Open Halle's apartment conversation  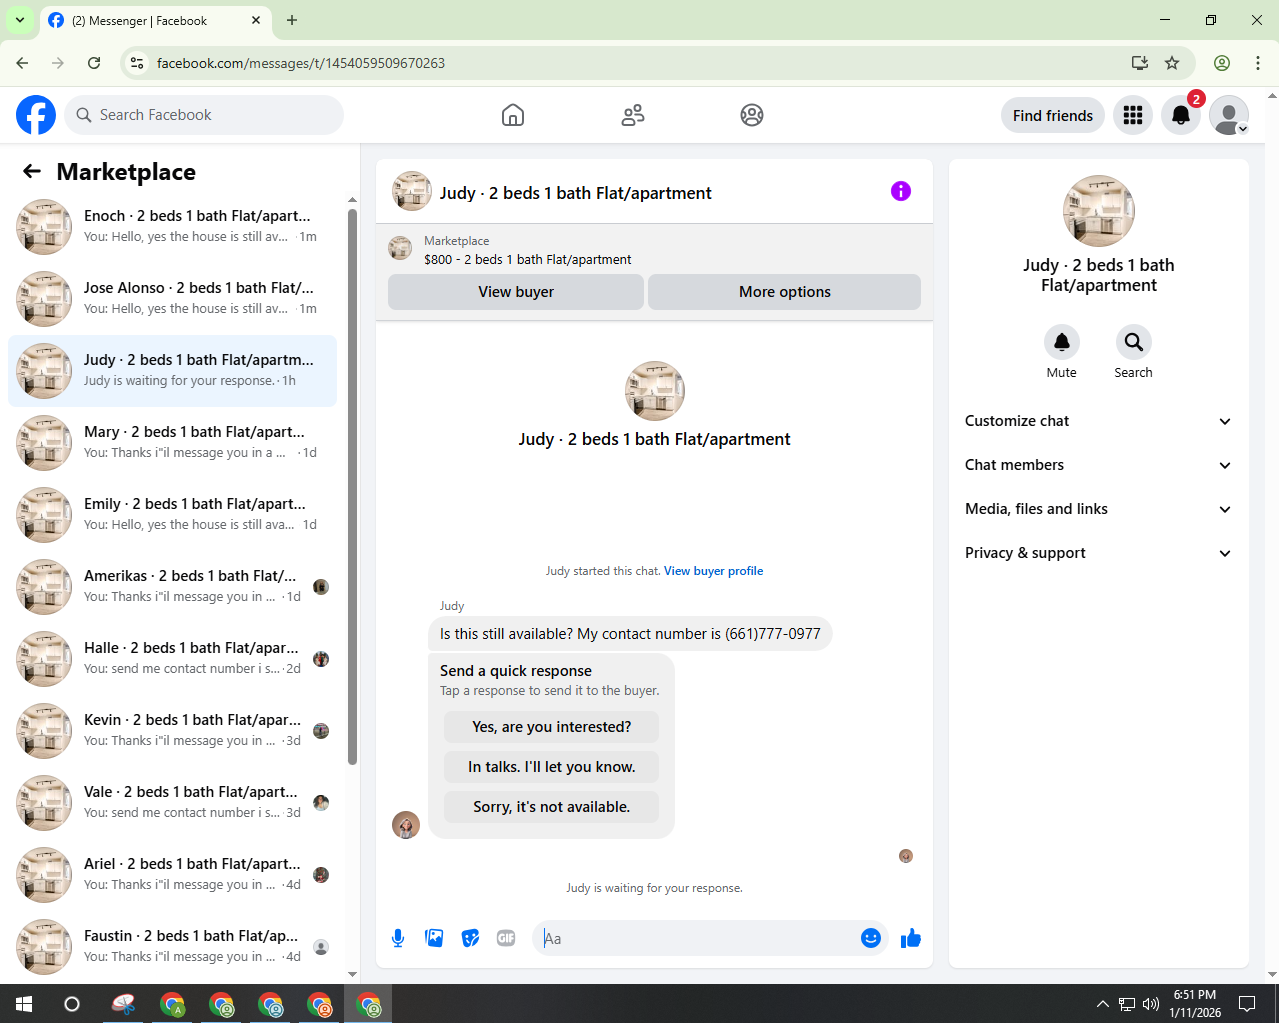coord(172,659)
